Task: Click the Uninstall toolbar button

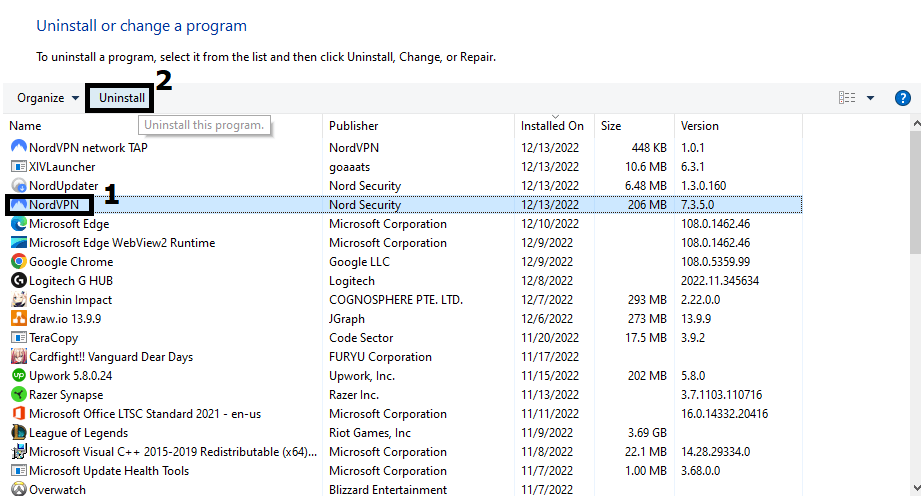Action: tap(122, 98)
